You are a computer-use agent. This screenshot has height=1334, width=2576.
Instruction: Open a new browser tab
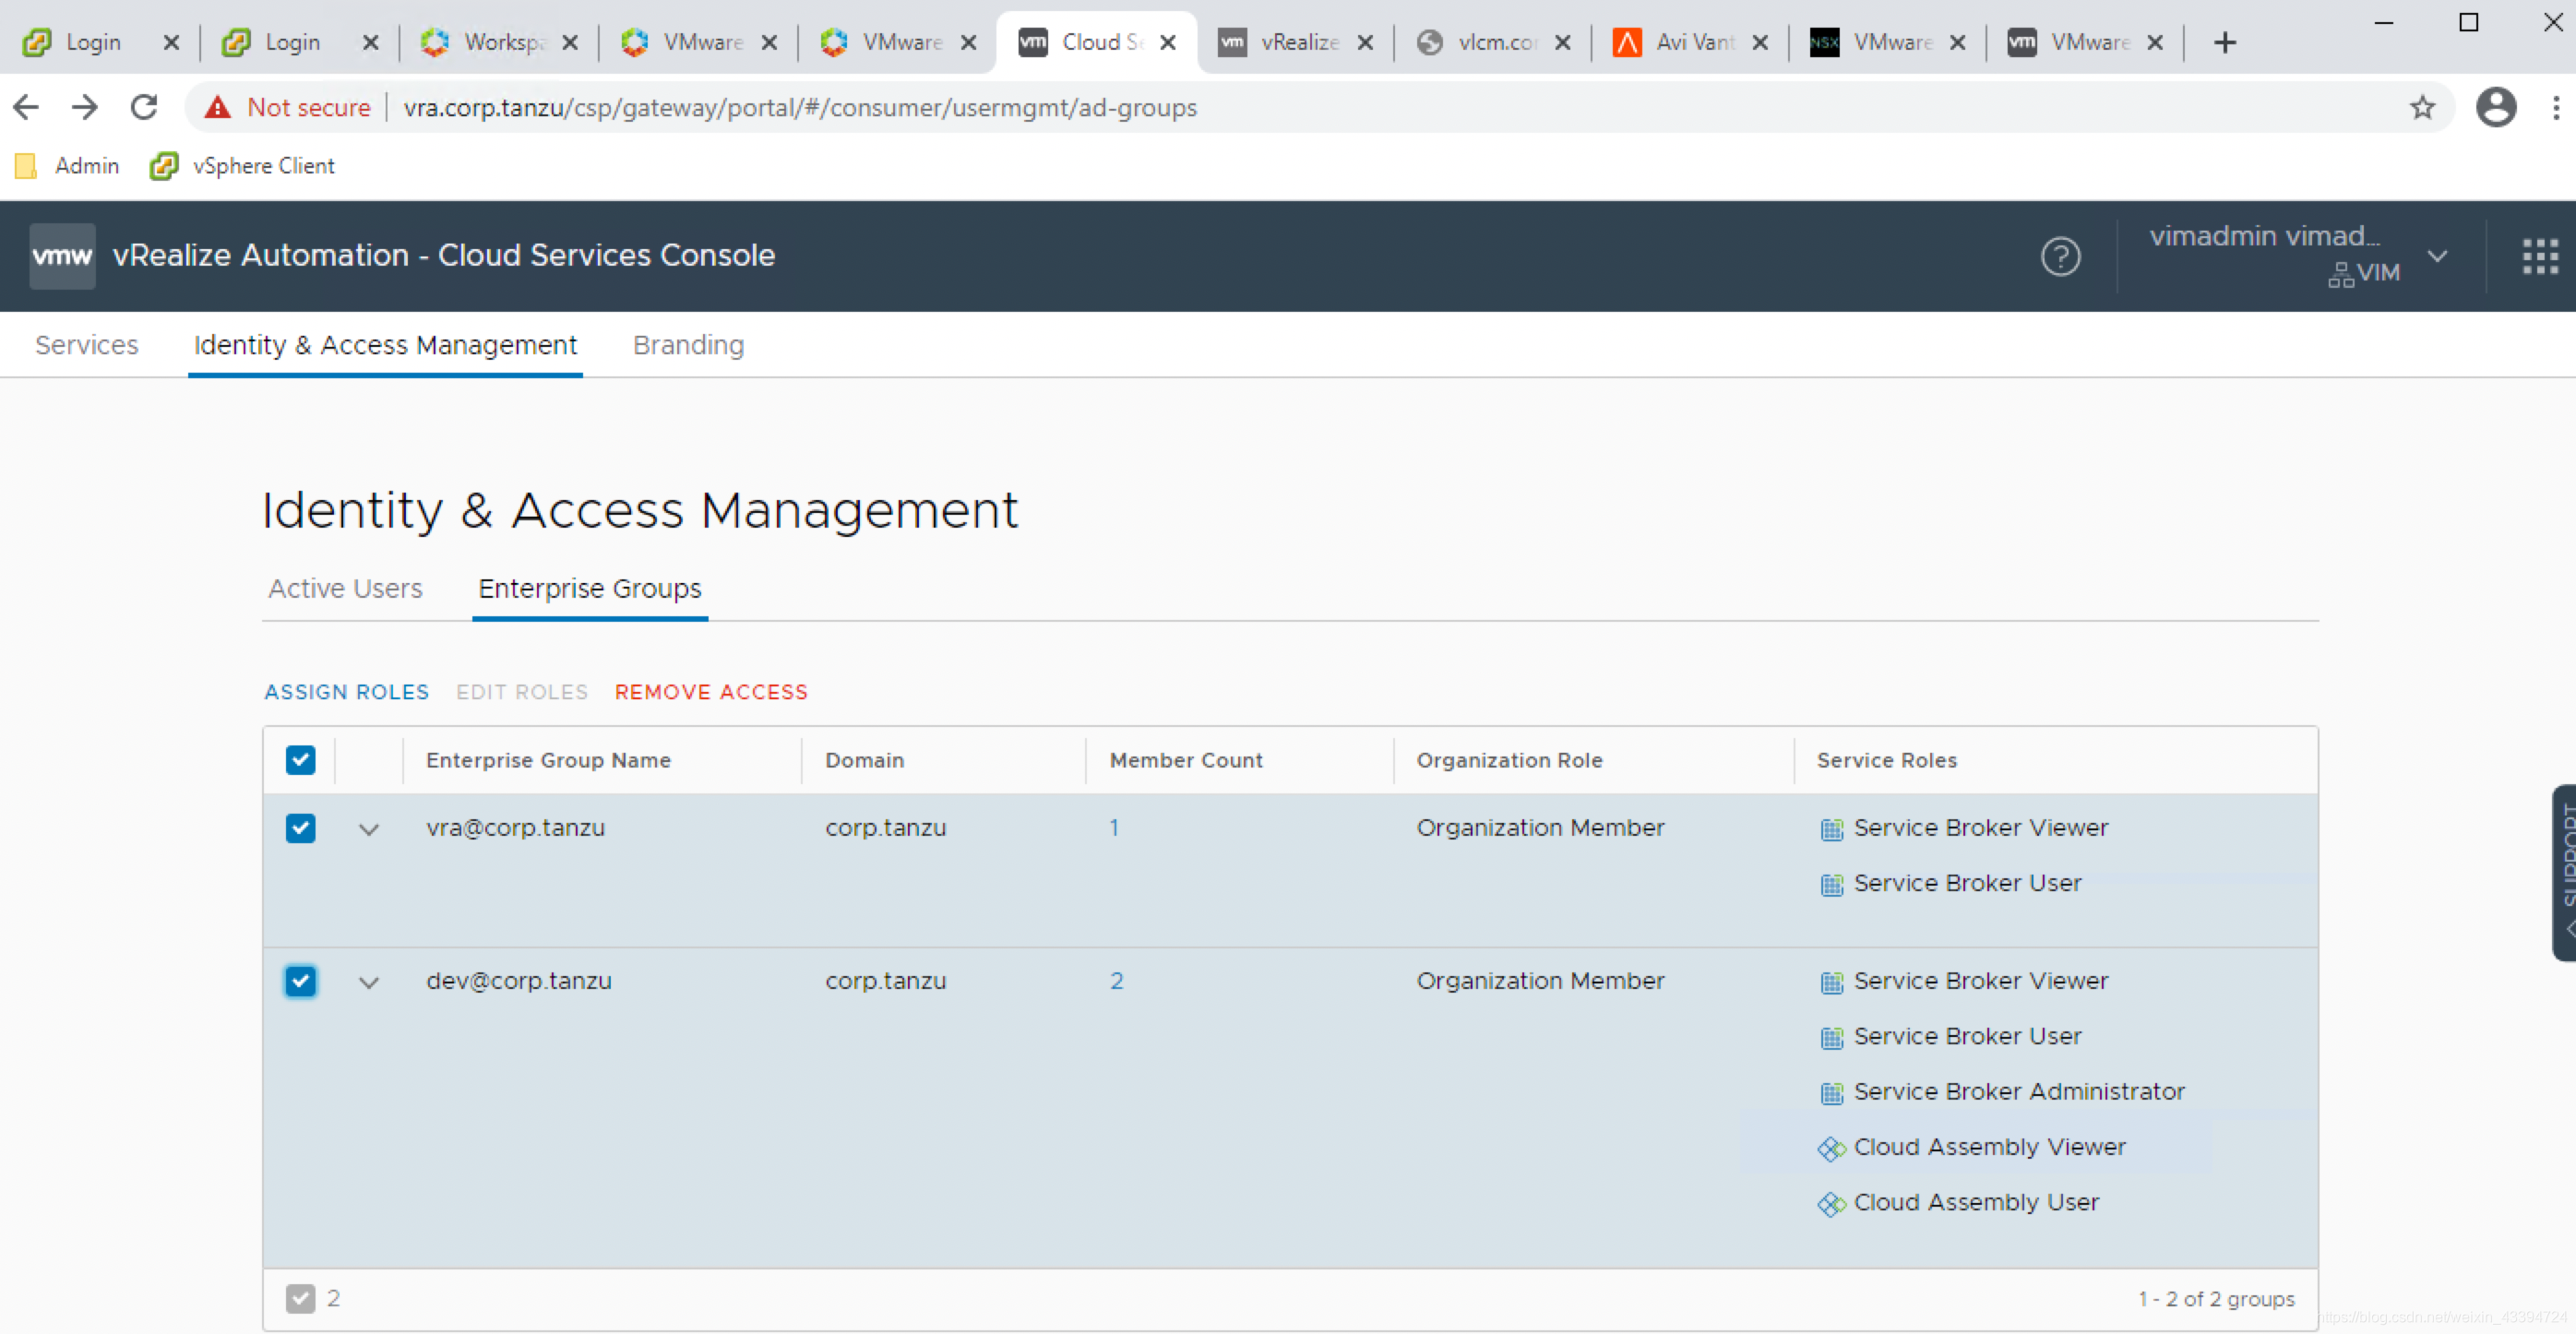point(2224,42)
